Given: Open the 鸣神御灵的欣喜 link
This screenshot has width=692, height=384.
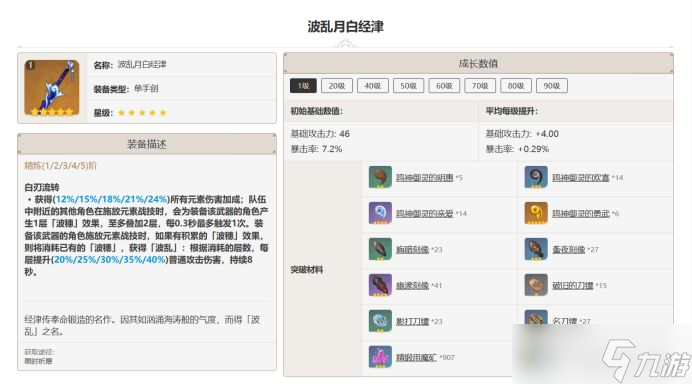Looking at the screenshot, I should pyautogui.click(x=581, y=178).
